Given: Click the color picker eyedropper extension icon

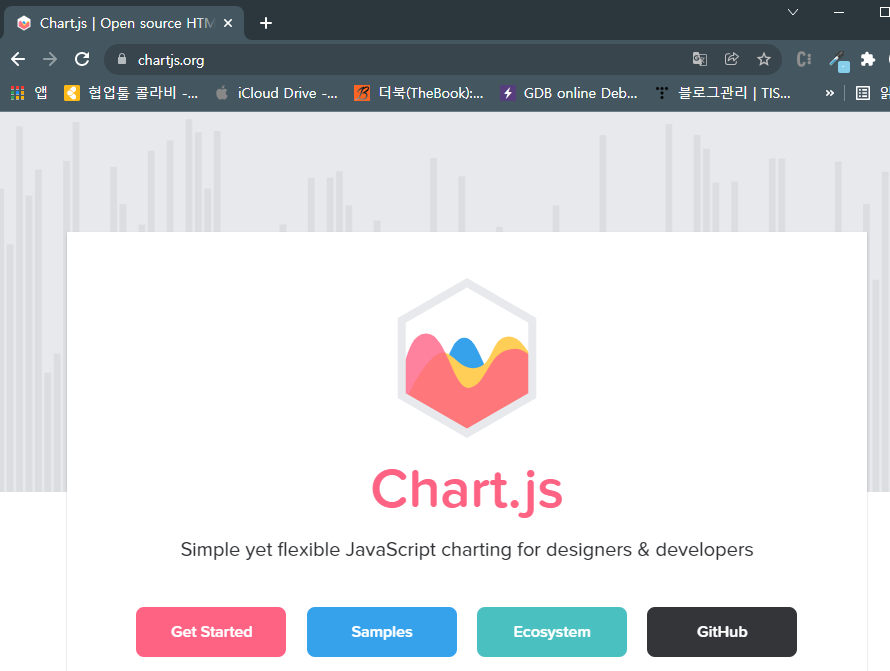Looking at the screenshot, I should 838,60.
